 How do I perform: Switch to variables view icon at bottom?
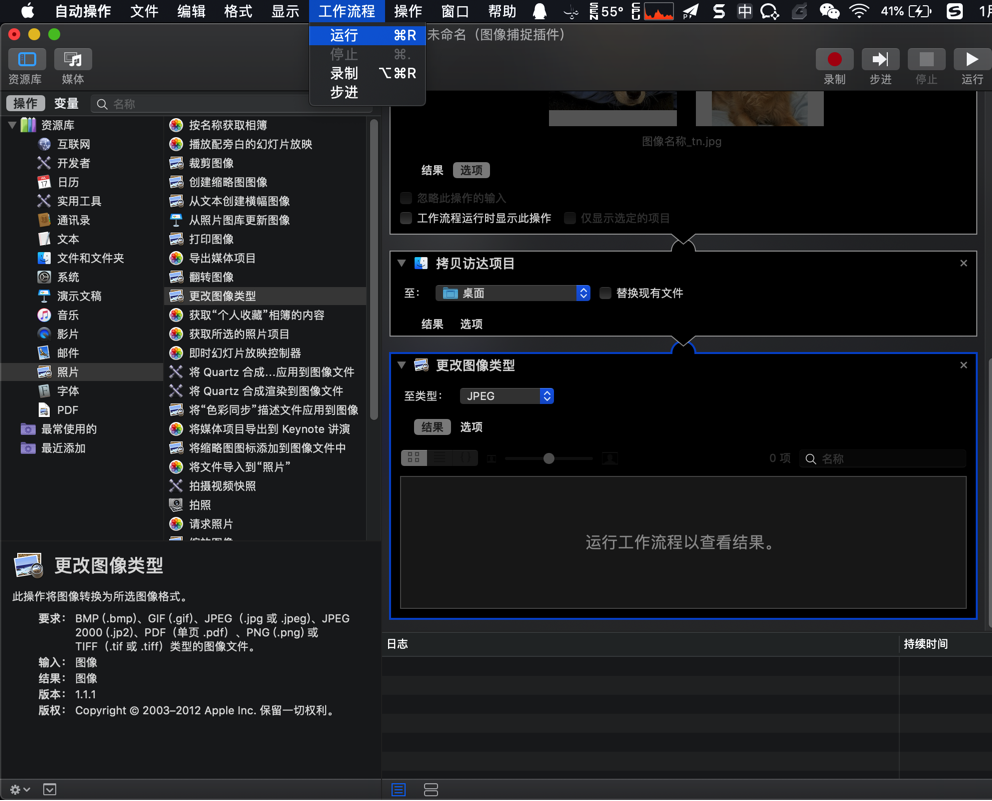coord(431,790)
